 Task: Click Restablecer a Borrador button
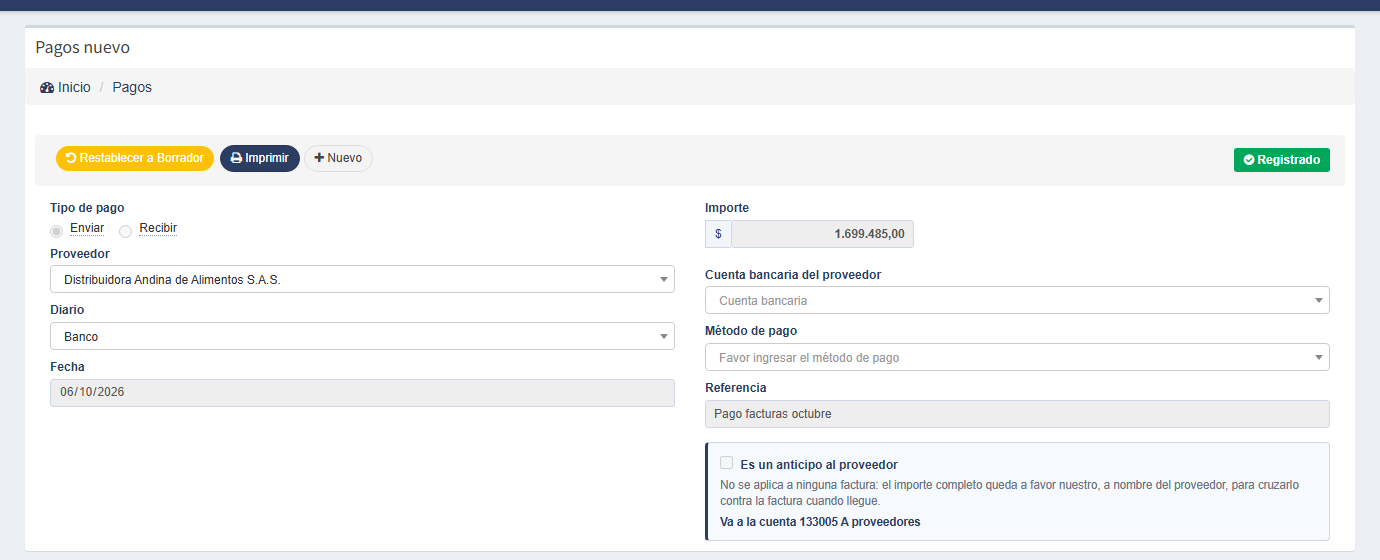tap(135, 158)
